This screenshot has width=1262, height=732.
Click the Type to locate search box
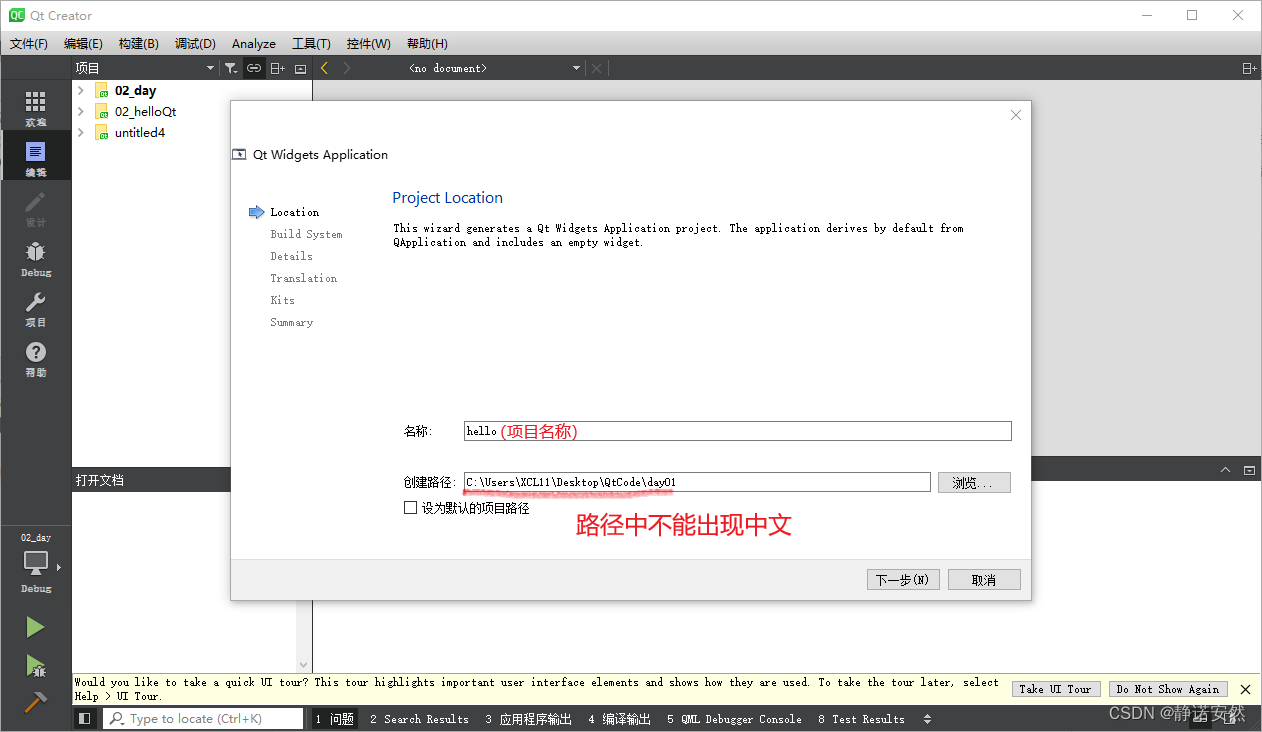[x=203, y=718]
